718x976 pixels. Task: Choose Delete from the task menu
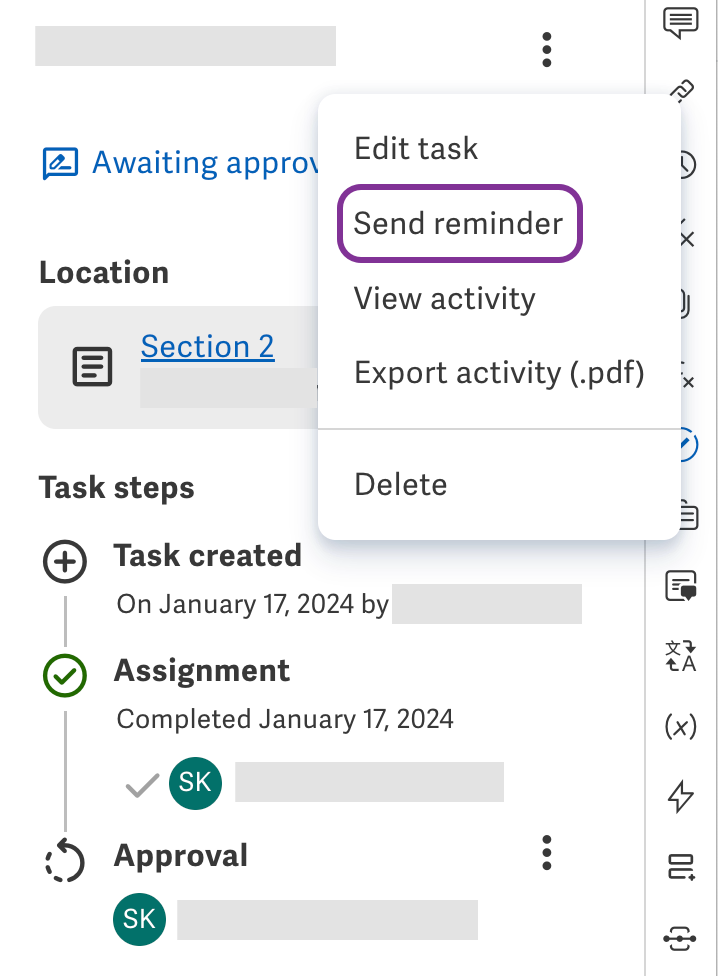click(401, 484)
